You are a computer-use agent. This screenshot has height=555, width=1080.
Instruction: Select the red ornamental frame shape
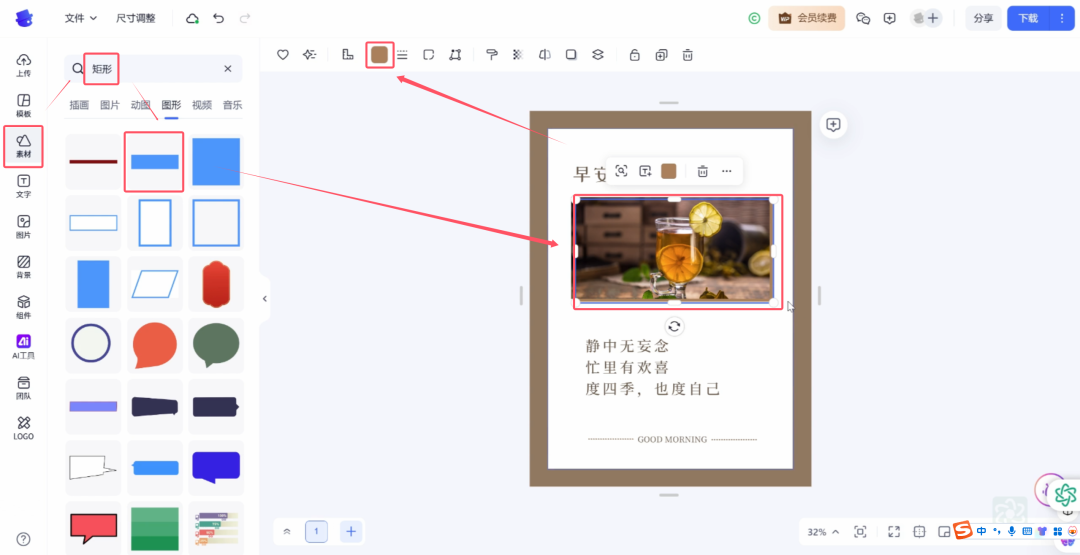tap(216, 284)
